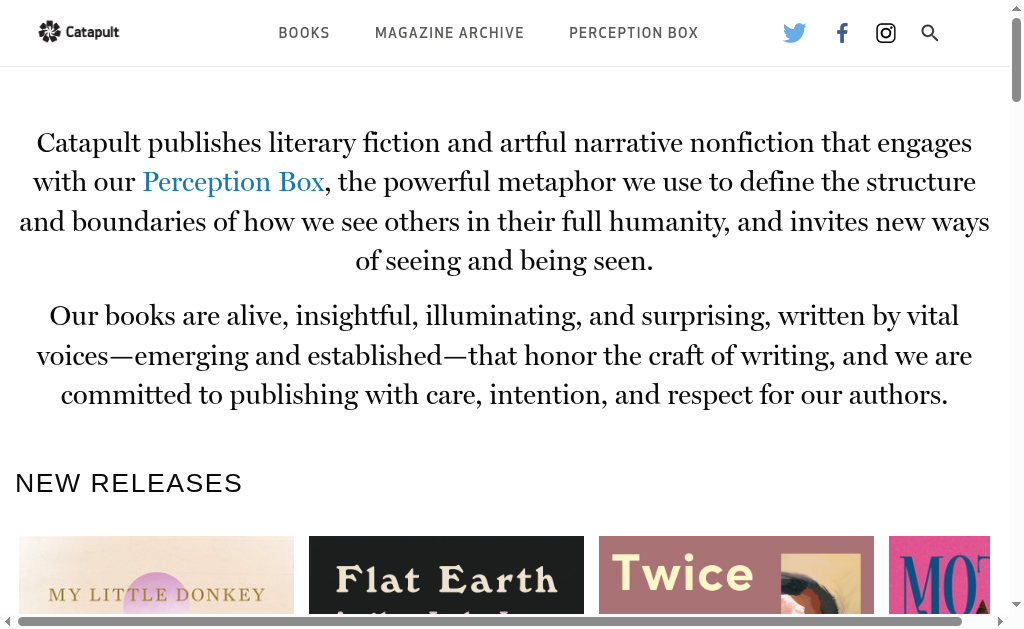Open the Magazine Archive menu item
The height and width of the screenshot is (629, 1024).
click(x=449, y=33)
